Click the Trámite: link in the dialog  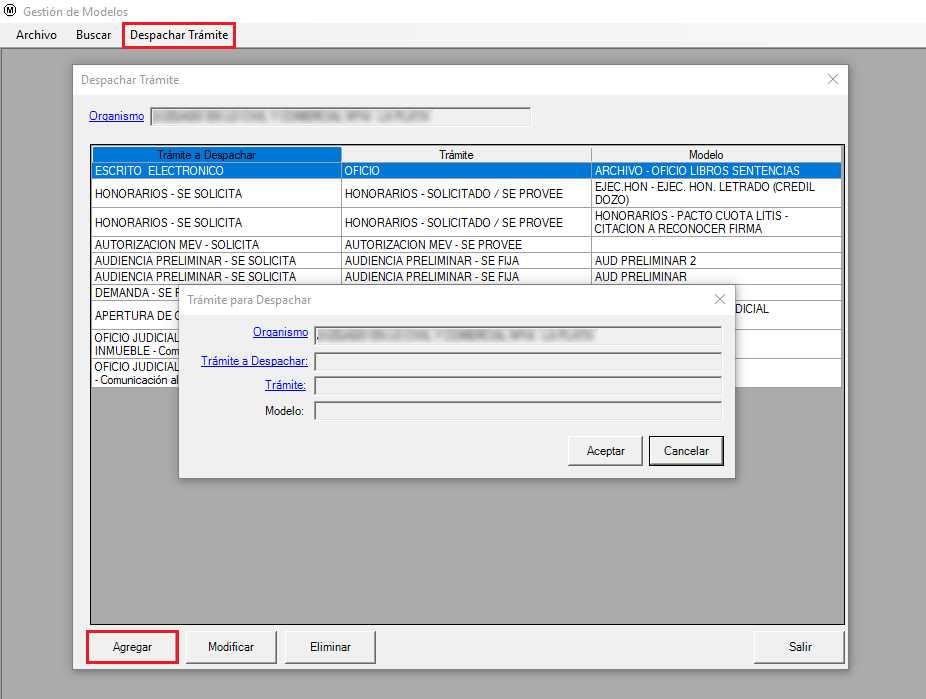285,385
